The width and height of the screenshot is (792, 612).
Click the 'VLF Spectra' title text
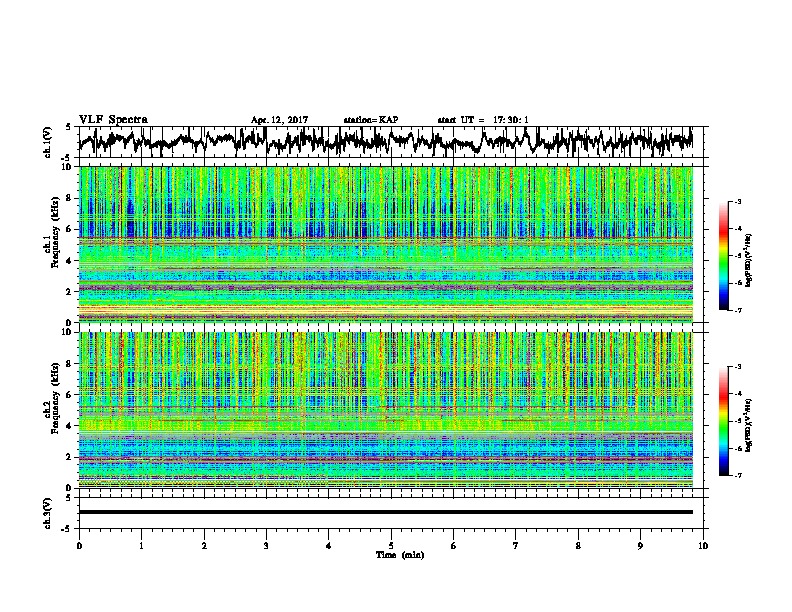pos(113,120)
